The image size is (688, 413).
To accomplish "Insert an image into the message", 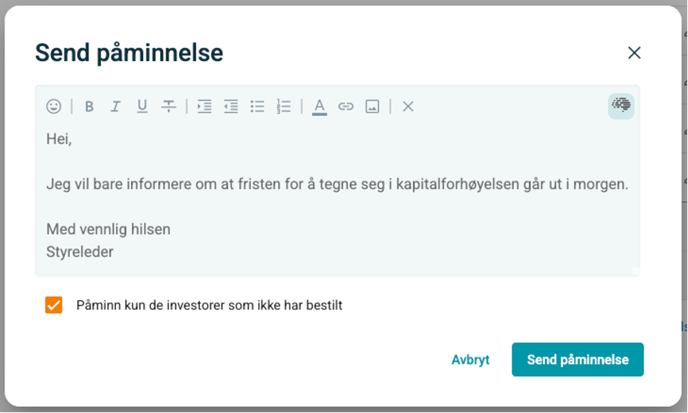I will 372,106.
